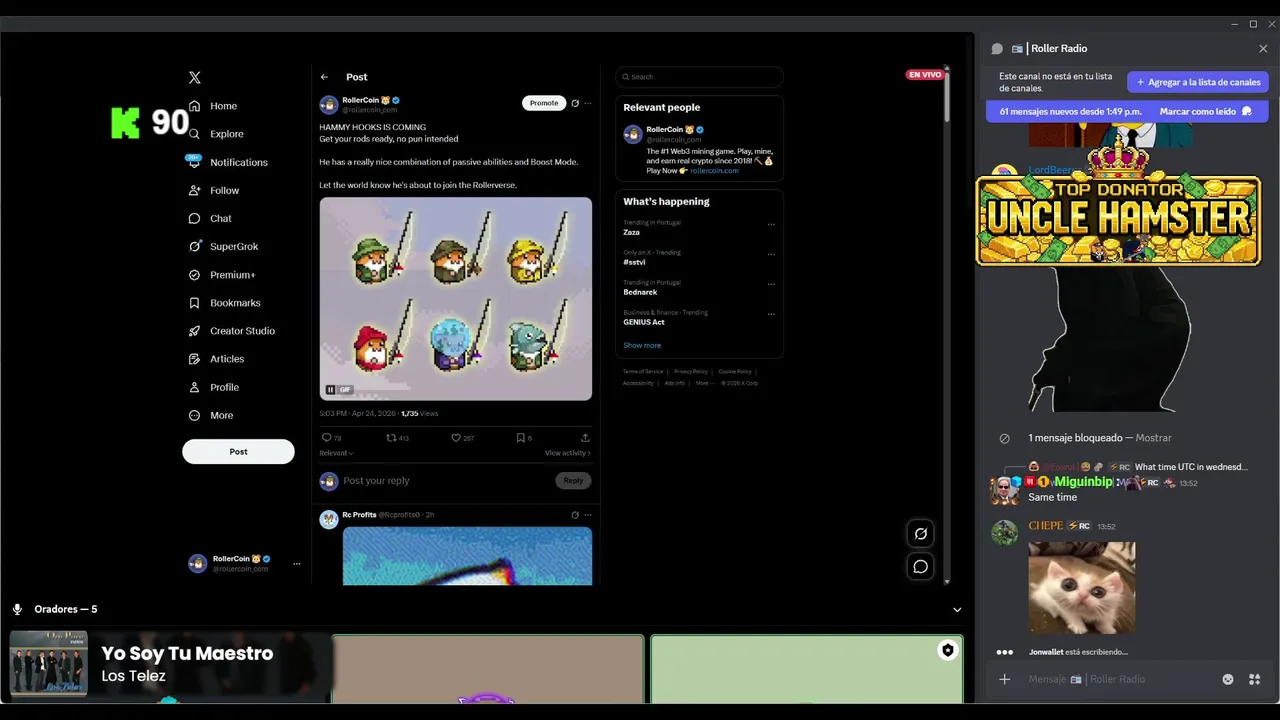Close the Roller Radio chat panel
Screen dimensions: 1280x720
[1263, 49]
